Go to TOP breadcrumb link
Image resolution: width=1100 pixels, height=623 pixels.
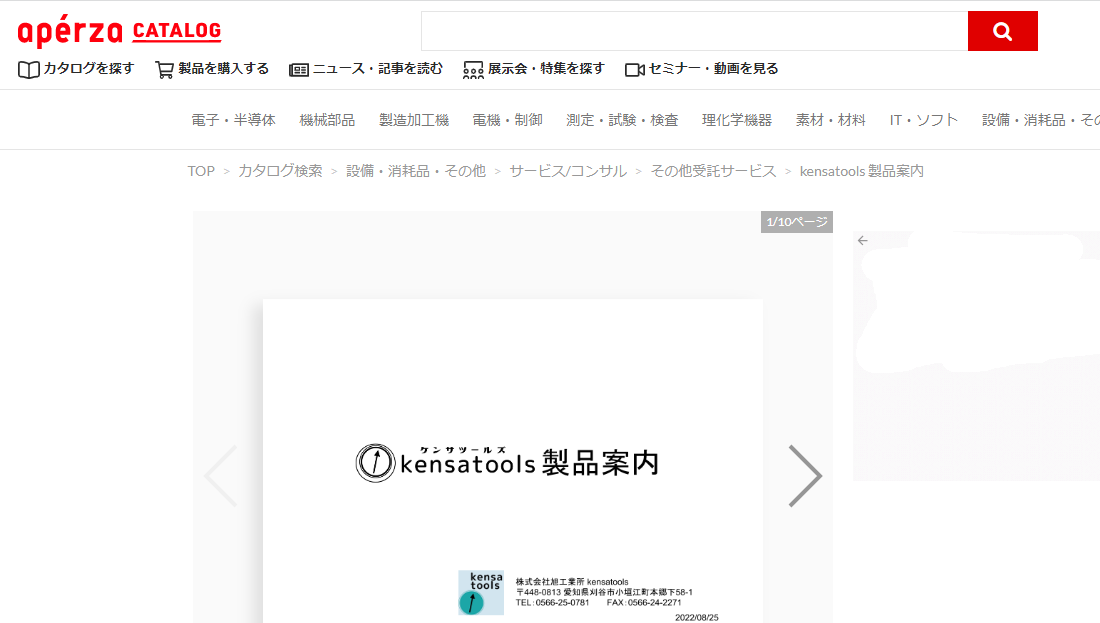(201, 171)
